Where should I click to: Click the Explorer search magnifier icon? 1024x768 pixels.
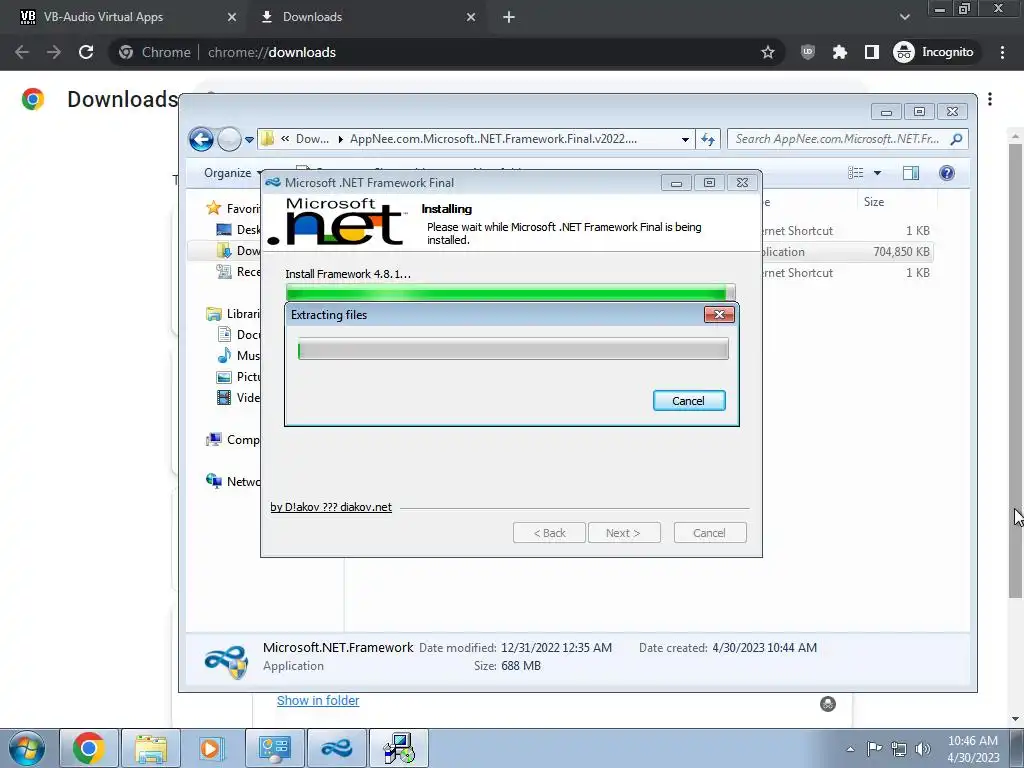point(956,138)
